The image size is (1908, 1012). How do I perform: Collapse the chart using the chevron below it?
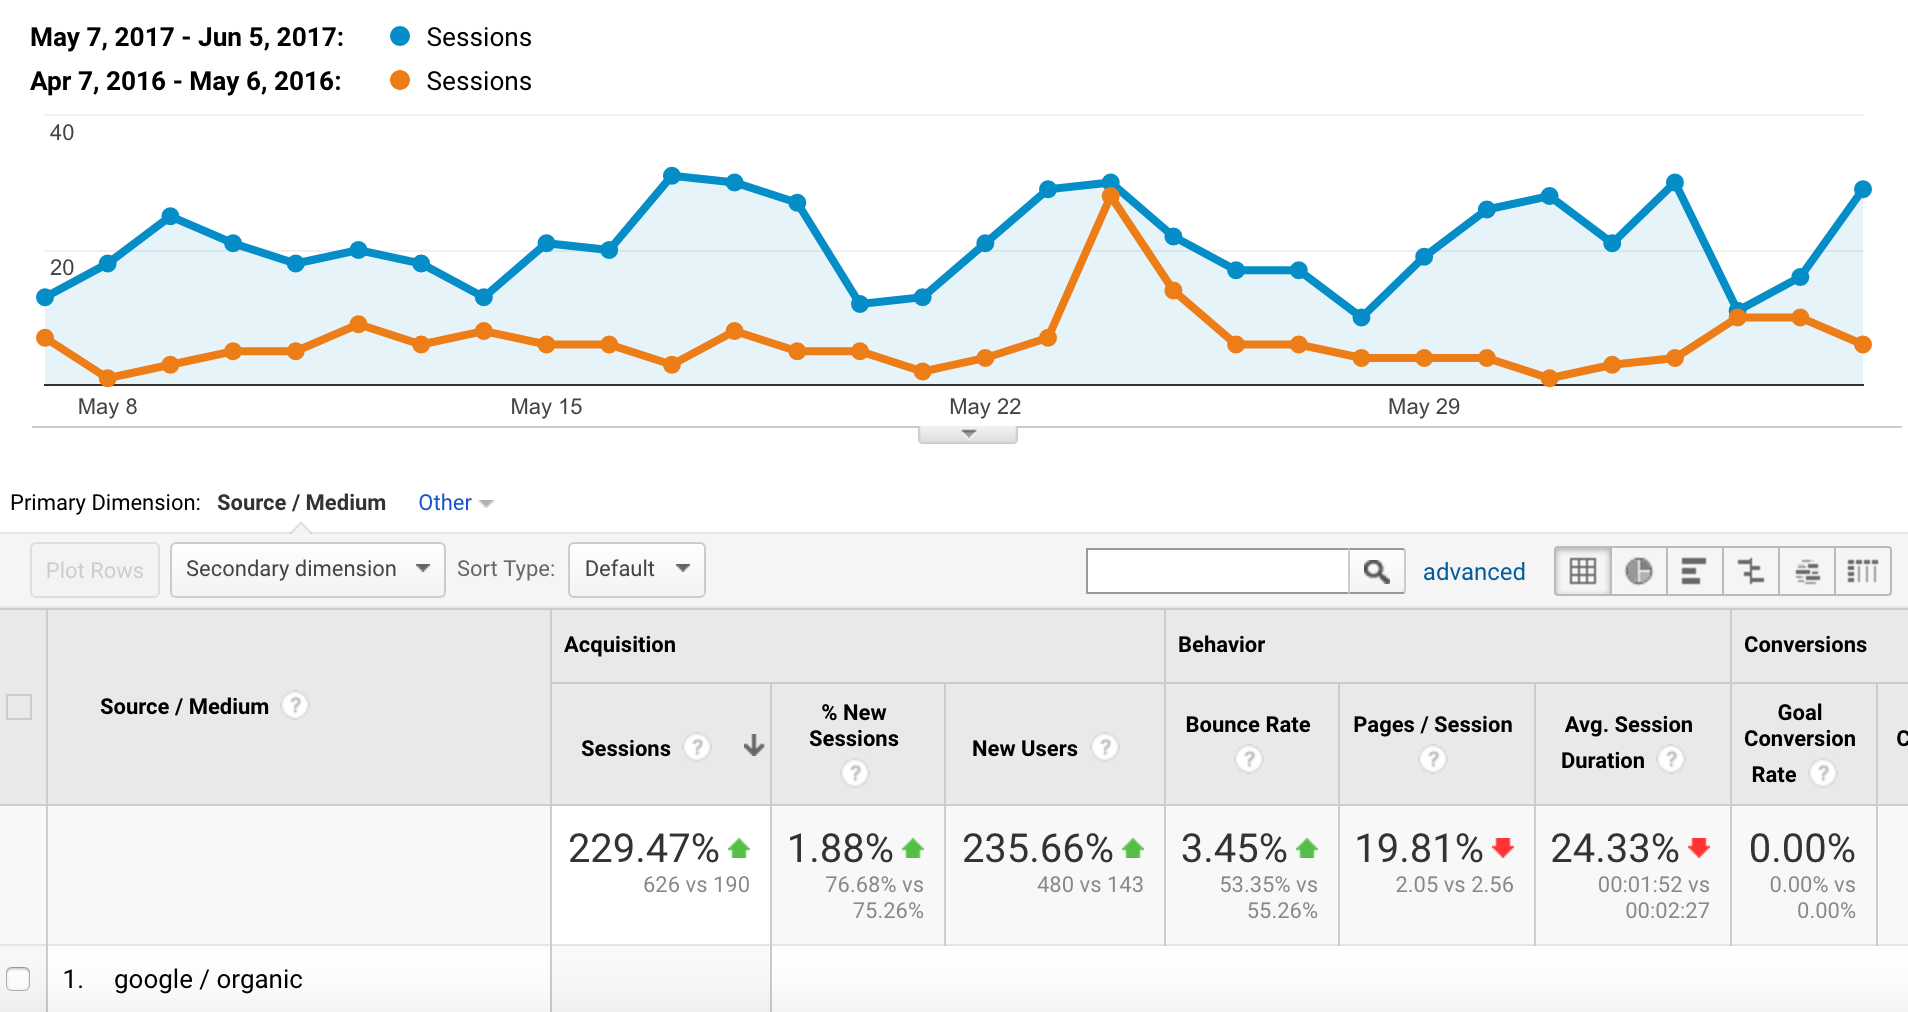click(966, 432)
